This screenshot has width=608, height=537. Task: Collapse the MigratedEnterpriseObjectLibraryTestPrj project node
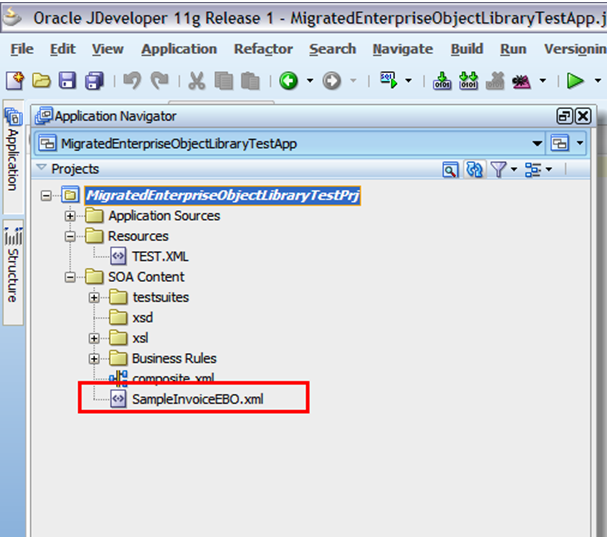pyautogui.click(x=46, y=195)
